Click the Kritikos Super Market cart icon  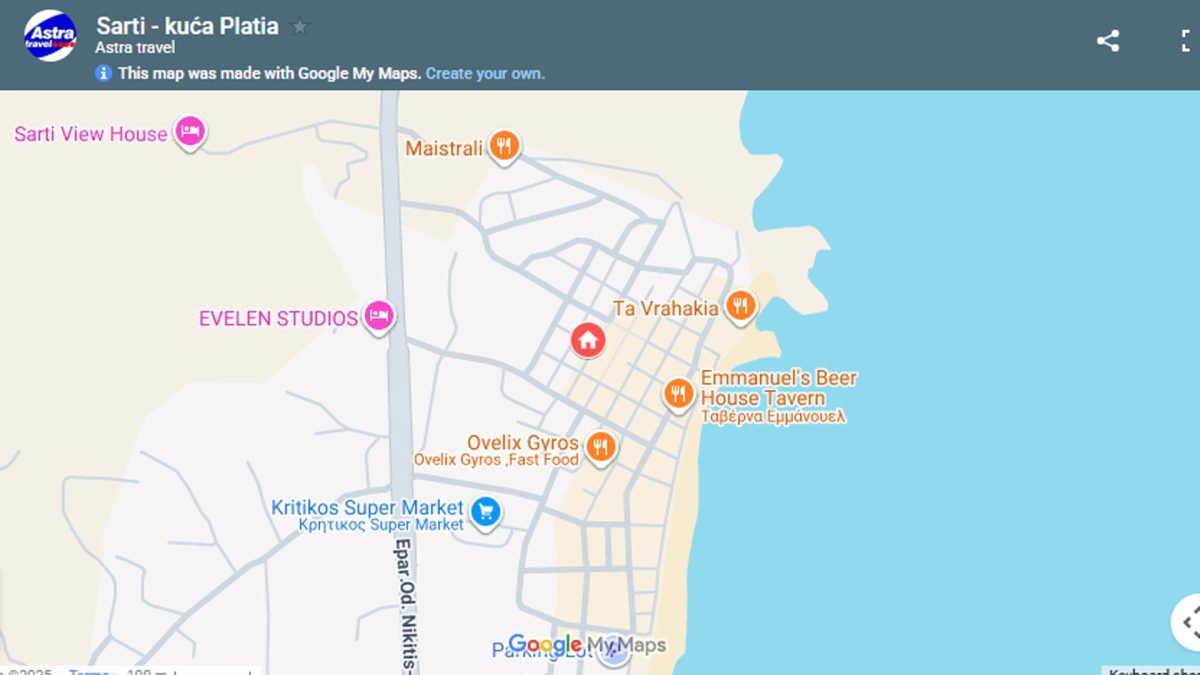(x=486, y=512)
